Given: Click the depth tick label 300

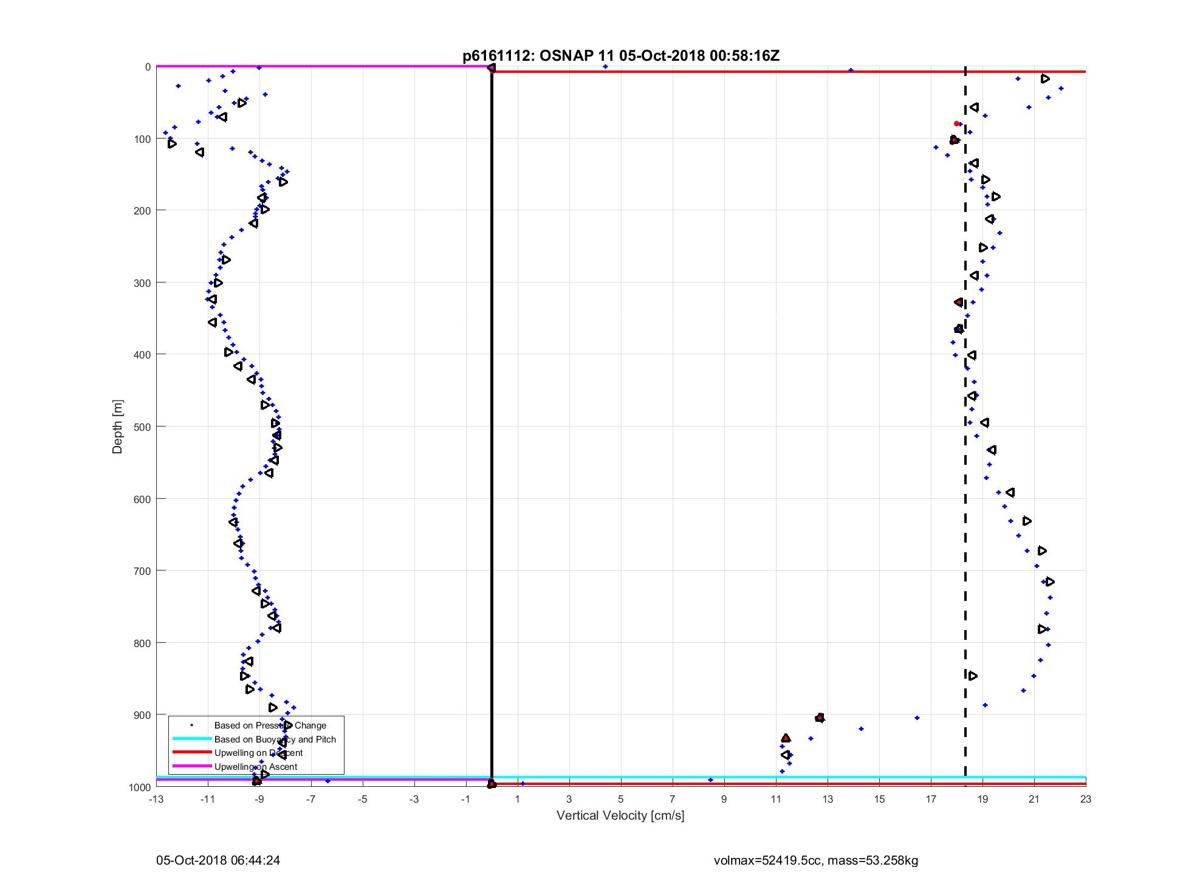Looking at the screenshot, I should pos(142,283).
